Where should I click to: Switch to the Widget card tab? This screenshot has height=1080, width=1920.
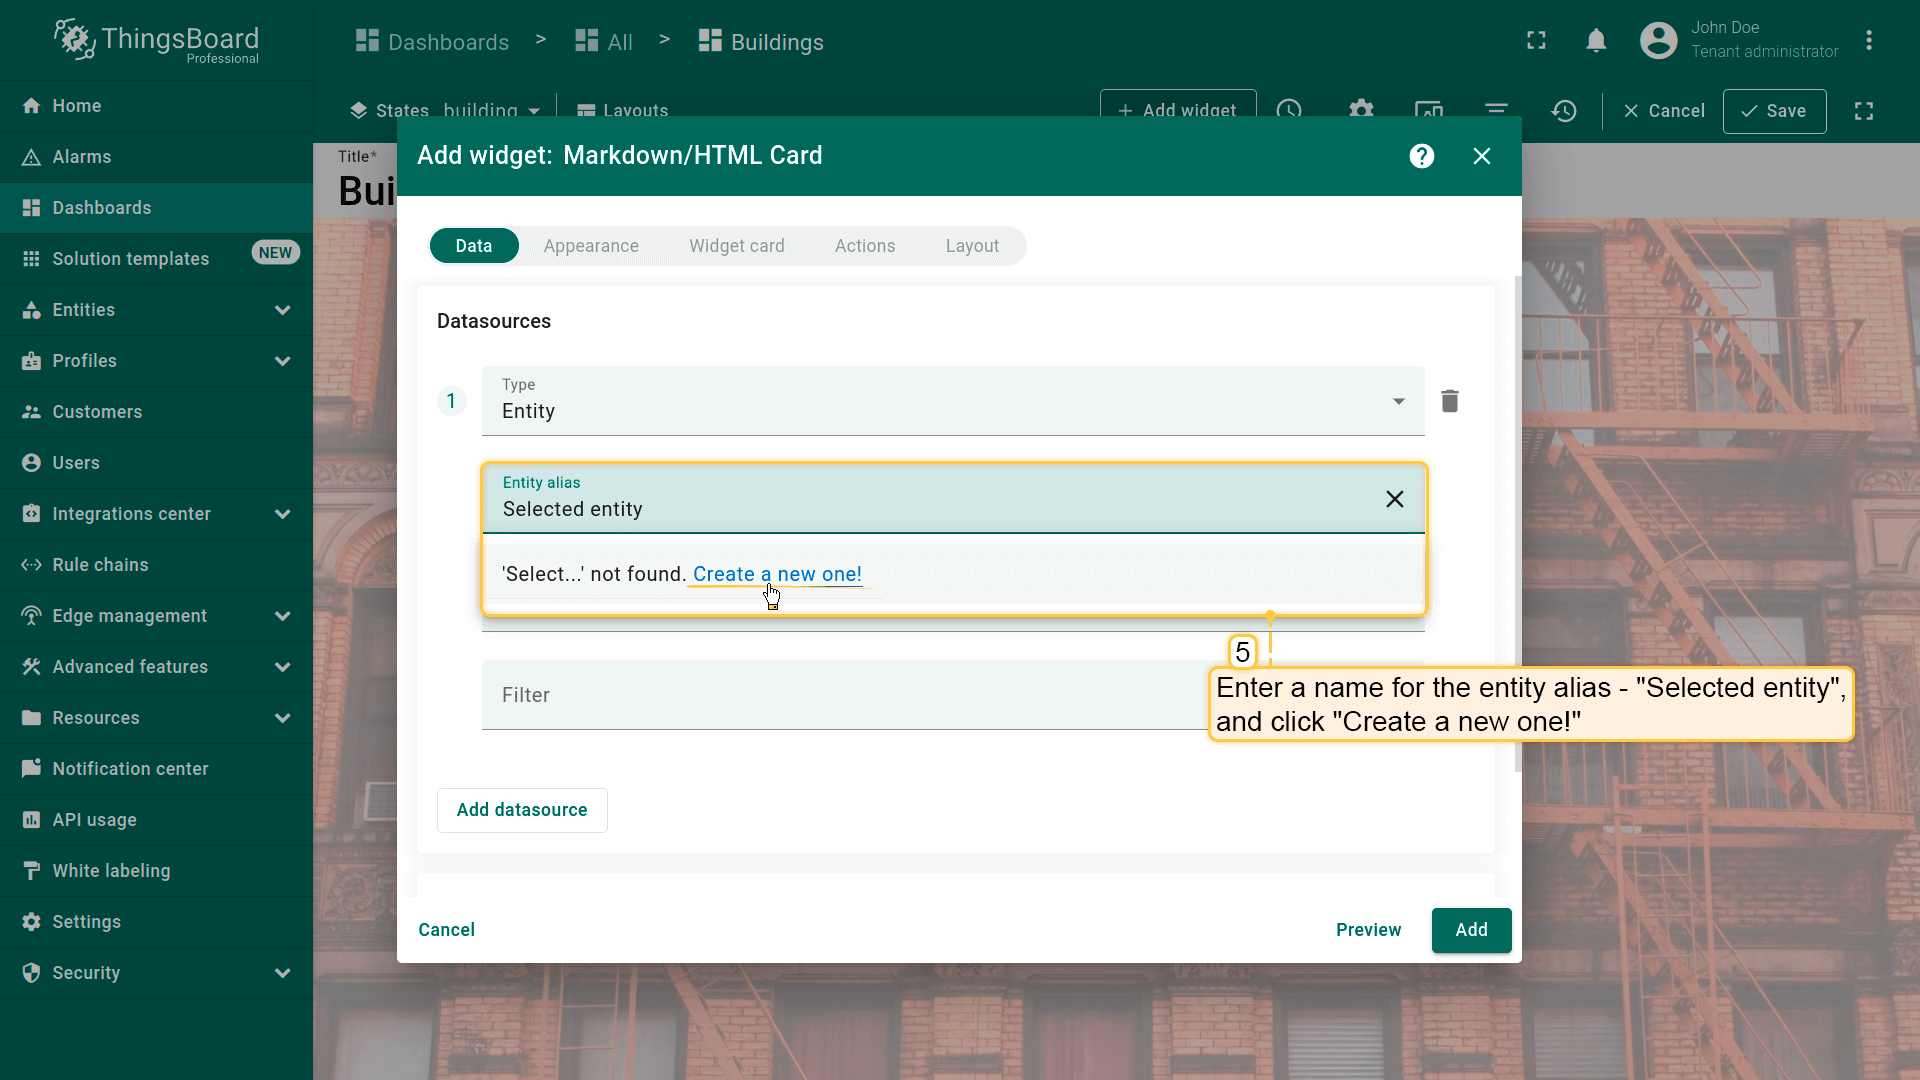(x=736, y=246)
